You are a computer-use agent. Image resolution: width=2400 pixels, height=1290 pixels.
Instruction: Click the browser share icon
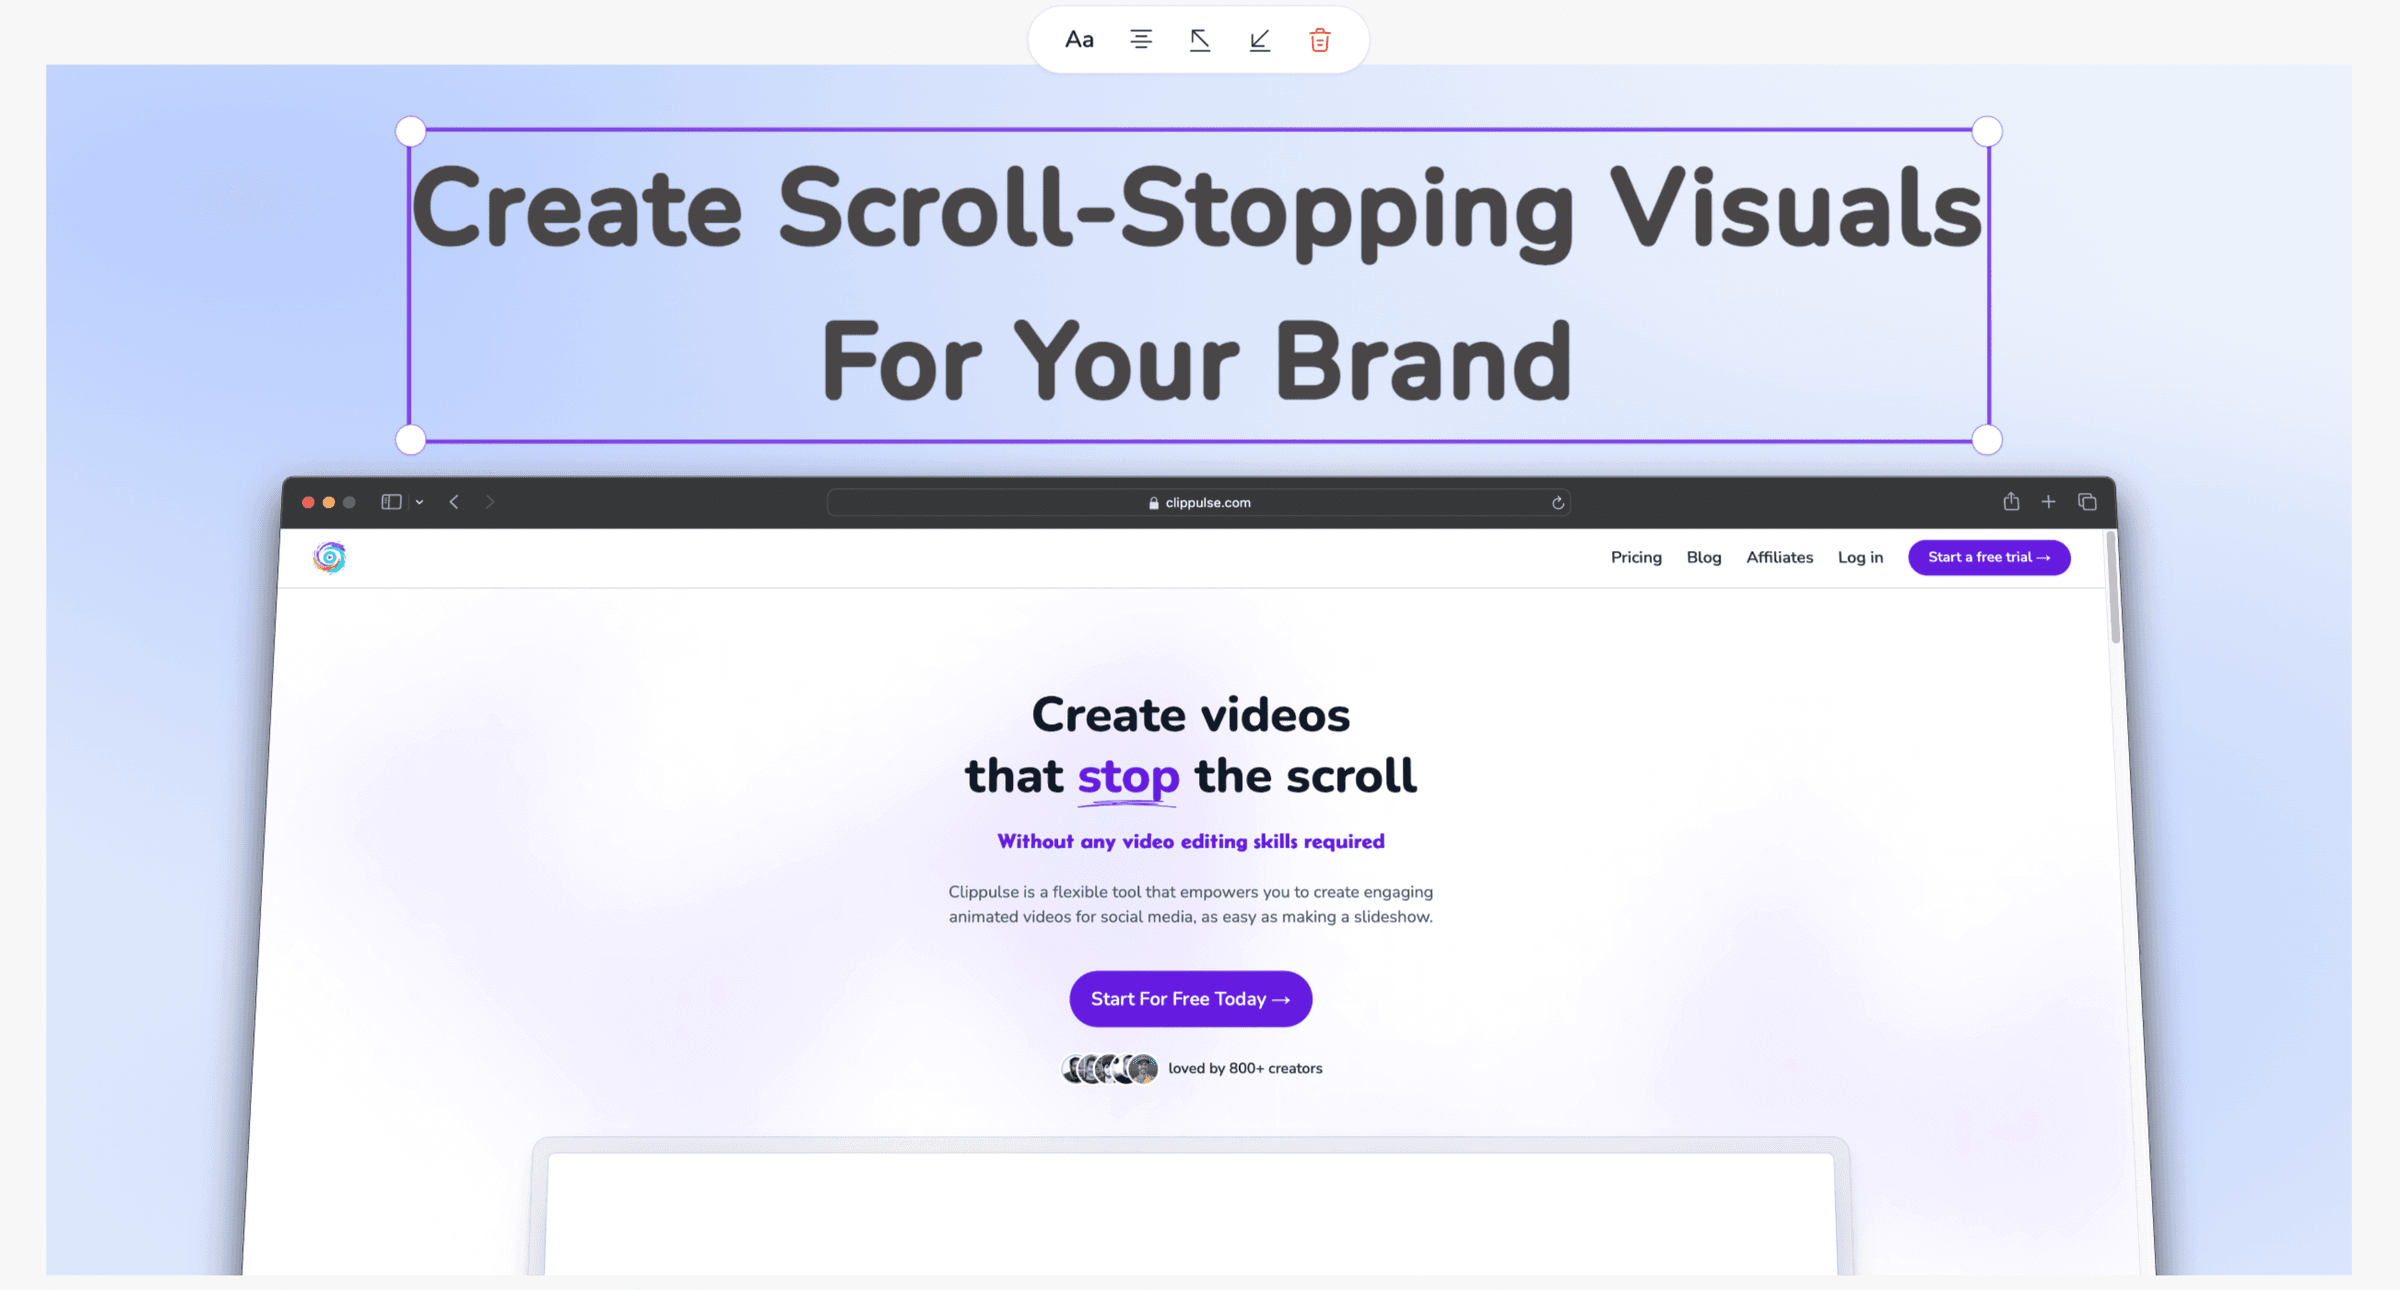(x=2011, y=501)
